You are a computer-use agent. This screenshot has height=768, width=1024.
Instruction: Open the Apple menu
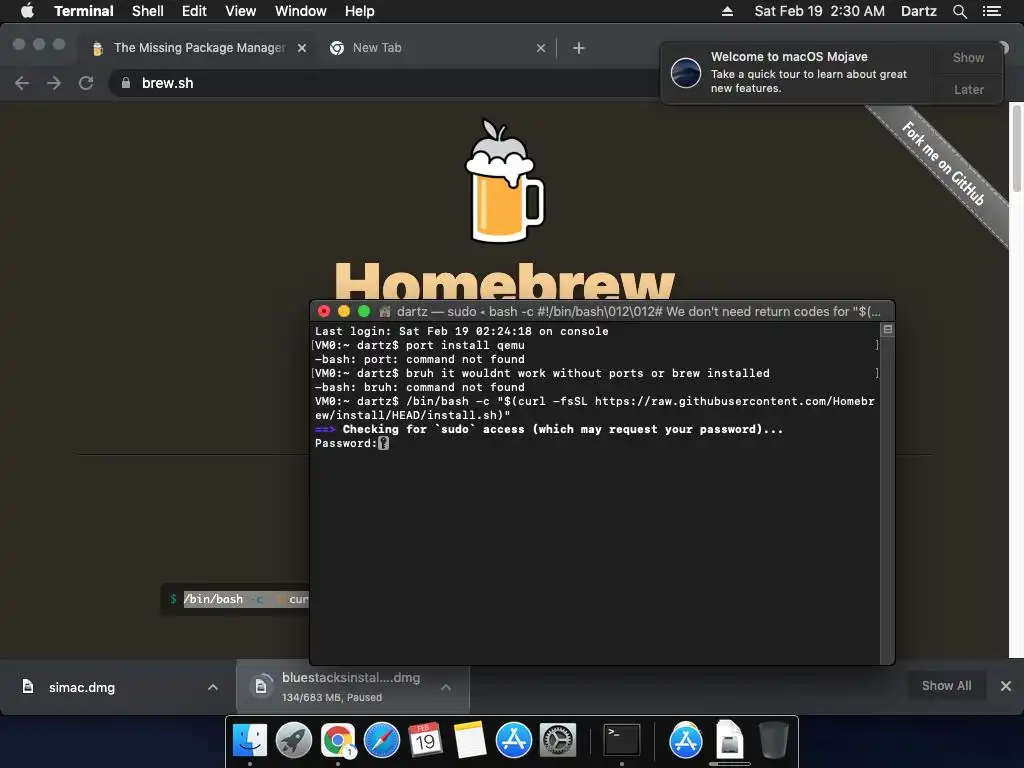(x=27, y=11)
